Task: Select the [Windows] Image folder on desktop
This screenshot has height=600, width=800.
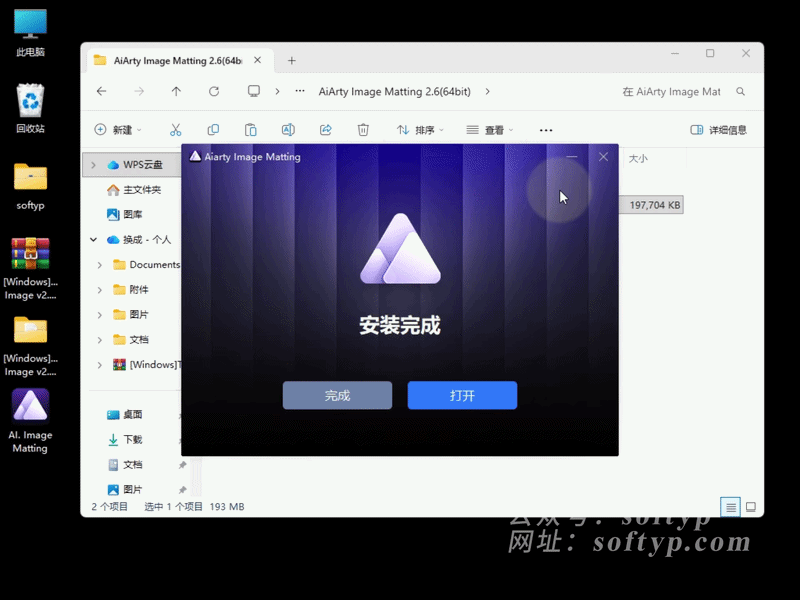Action: 30,346
